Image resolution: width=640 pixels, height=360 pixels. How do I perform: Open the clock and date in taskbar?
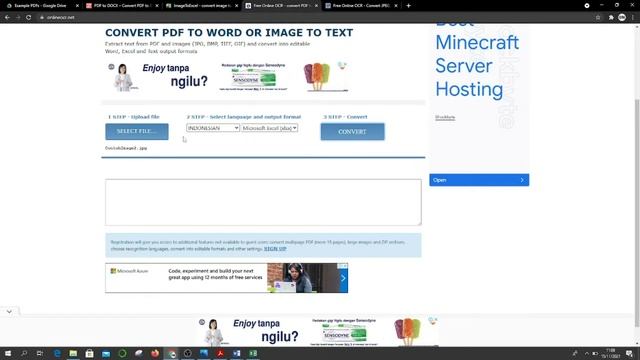click(611, 353)
